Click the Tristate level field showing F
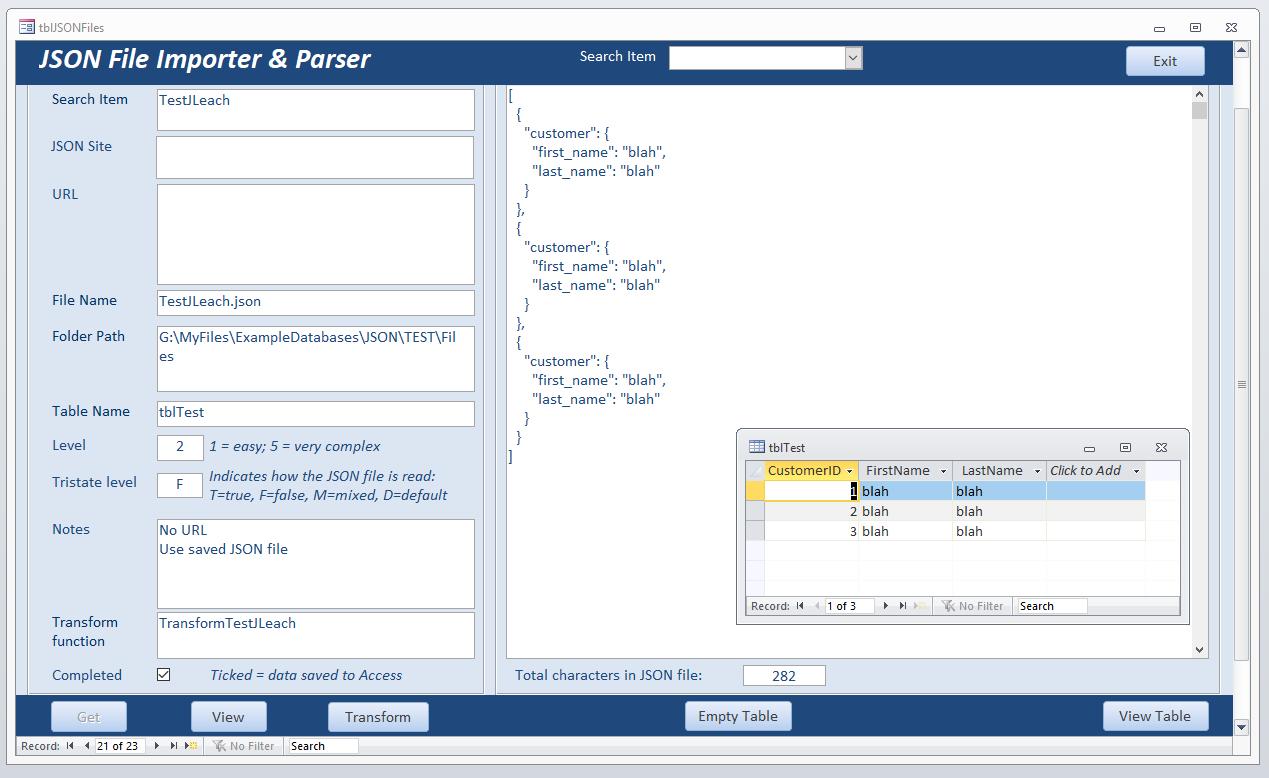 click(180, 485)
